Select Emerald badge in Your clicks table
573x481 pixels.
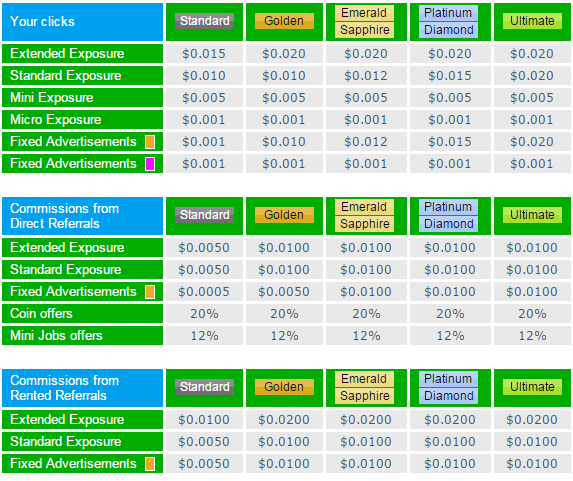click(x=364, y=13)
